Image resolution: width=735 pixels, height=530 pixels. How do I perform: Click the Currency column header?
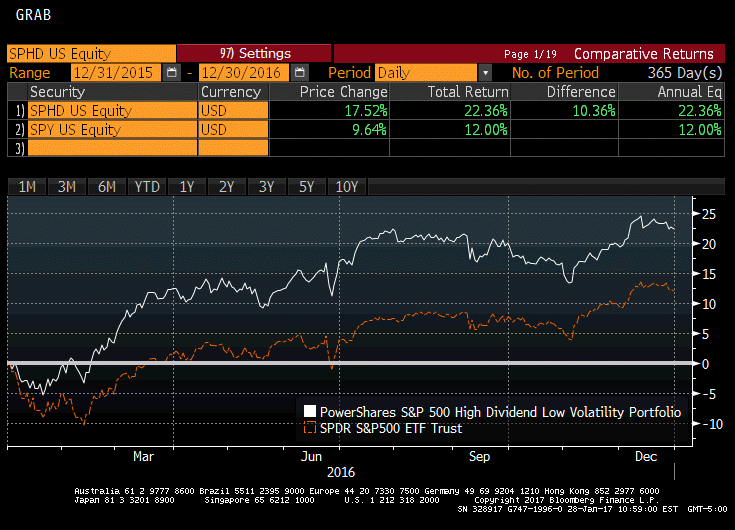click(233, 92)
